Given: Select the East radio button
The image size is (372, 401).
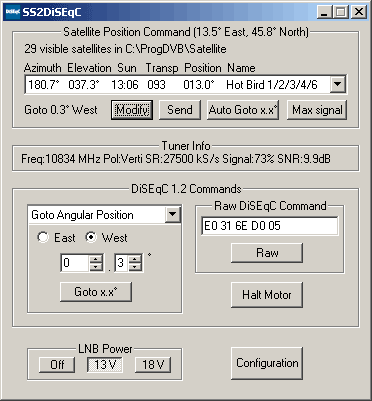Looking at the screenshot, I should (43, 238).
